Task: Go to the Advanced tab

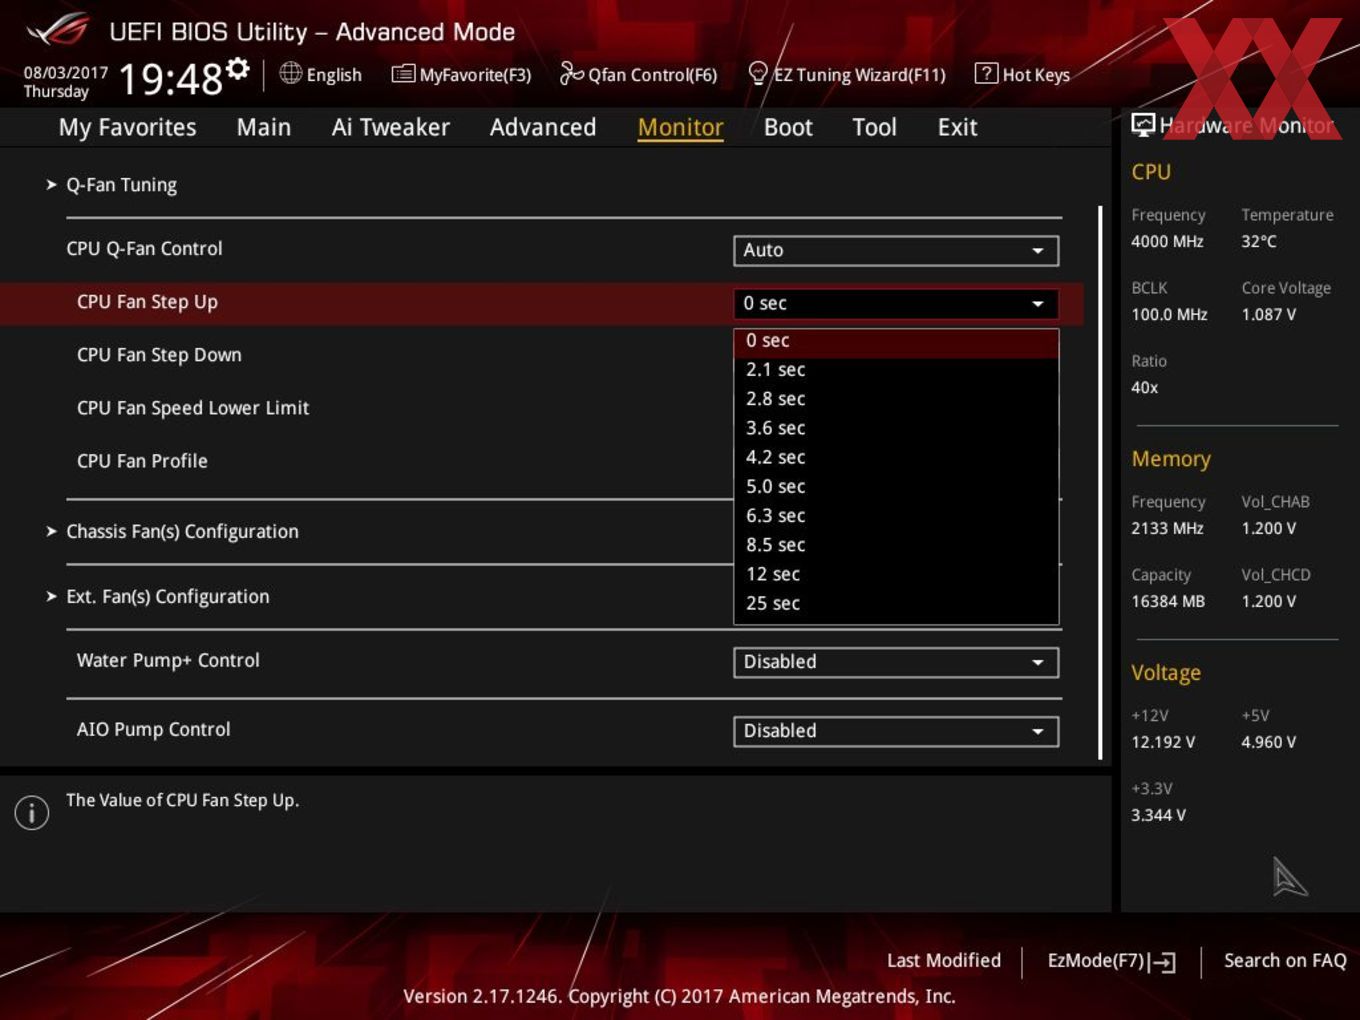Action: point(542,127)
